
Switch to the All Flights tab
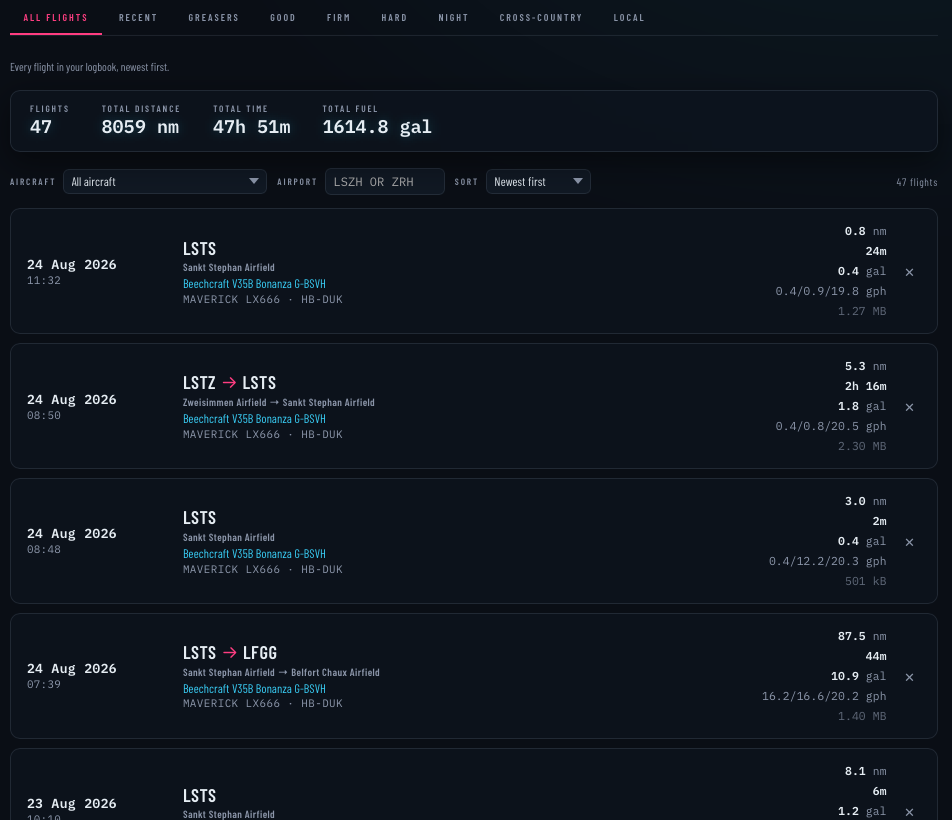pos(55,18)
